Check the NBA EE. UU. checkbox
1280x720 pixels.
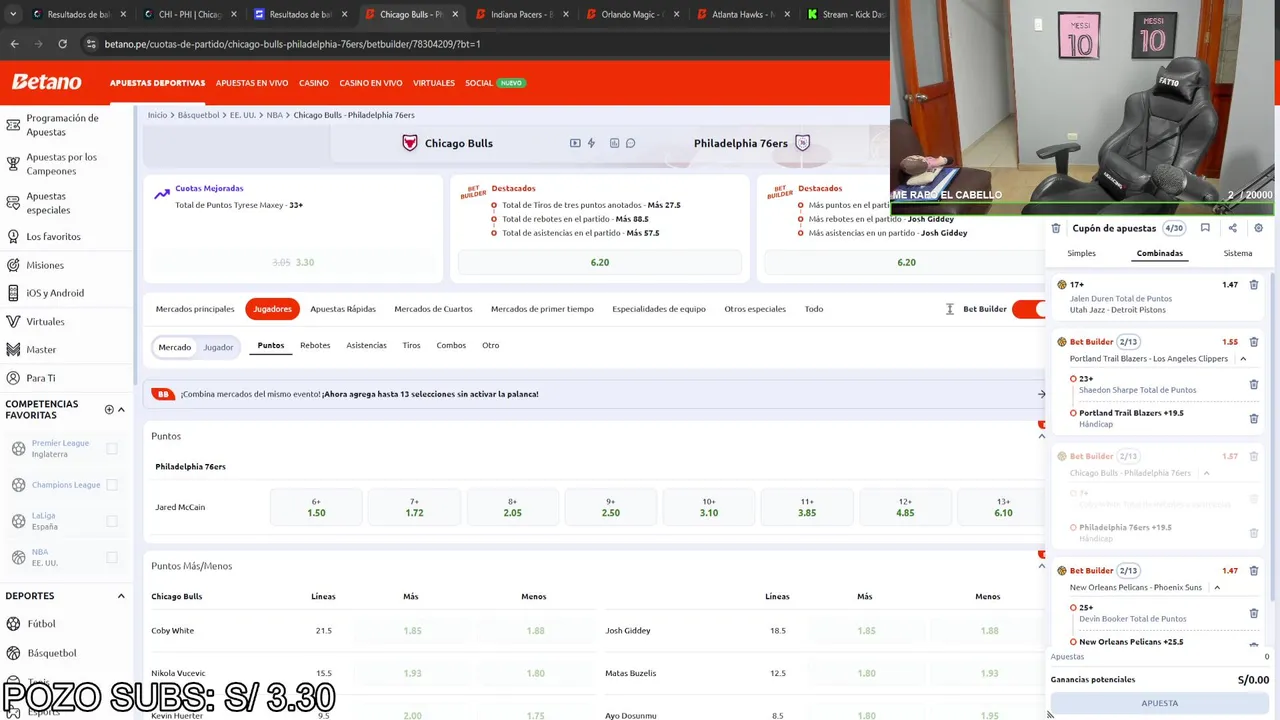coord(112,557)
